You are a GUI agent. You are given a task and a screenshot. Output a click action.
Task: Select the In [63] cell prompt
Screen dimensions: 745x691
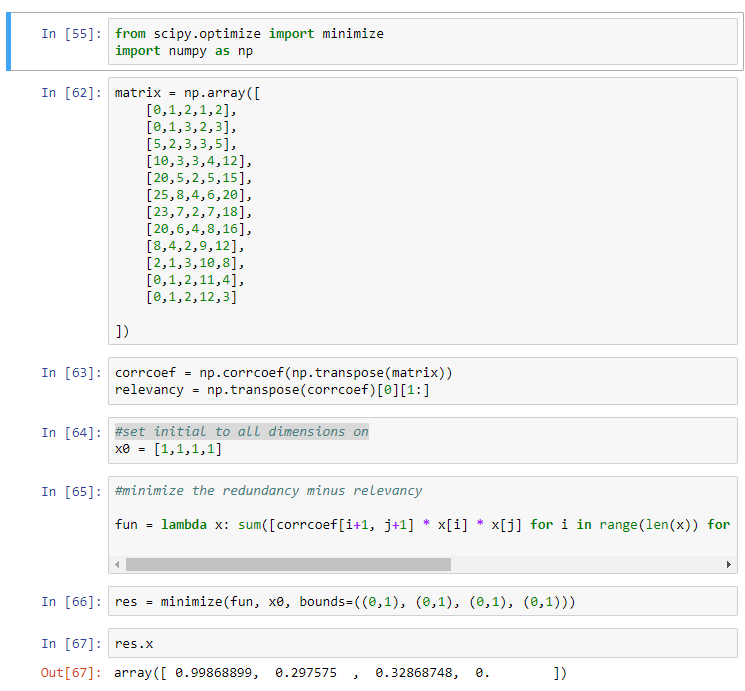tap(71, 373)
